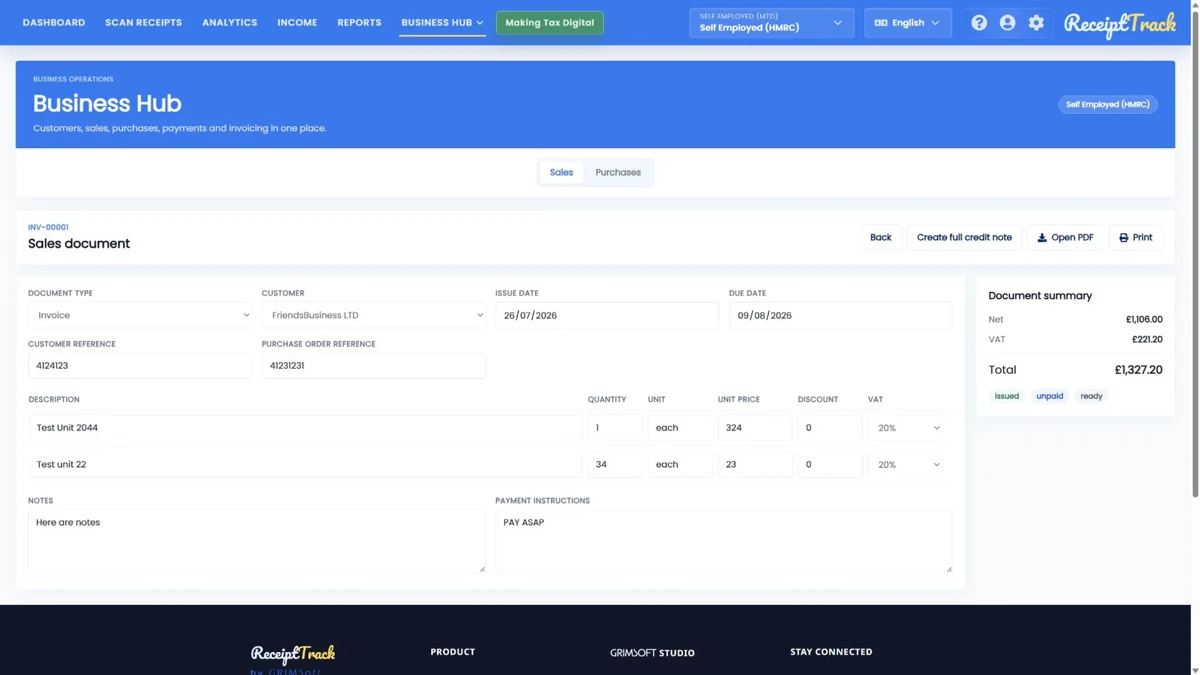Click the INV-00001 document number
Viewport: 1200px width, 675px height.
click(48, 227)
